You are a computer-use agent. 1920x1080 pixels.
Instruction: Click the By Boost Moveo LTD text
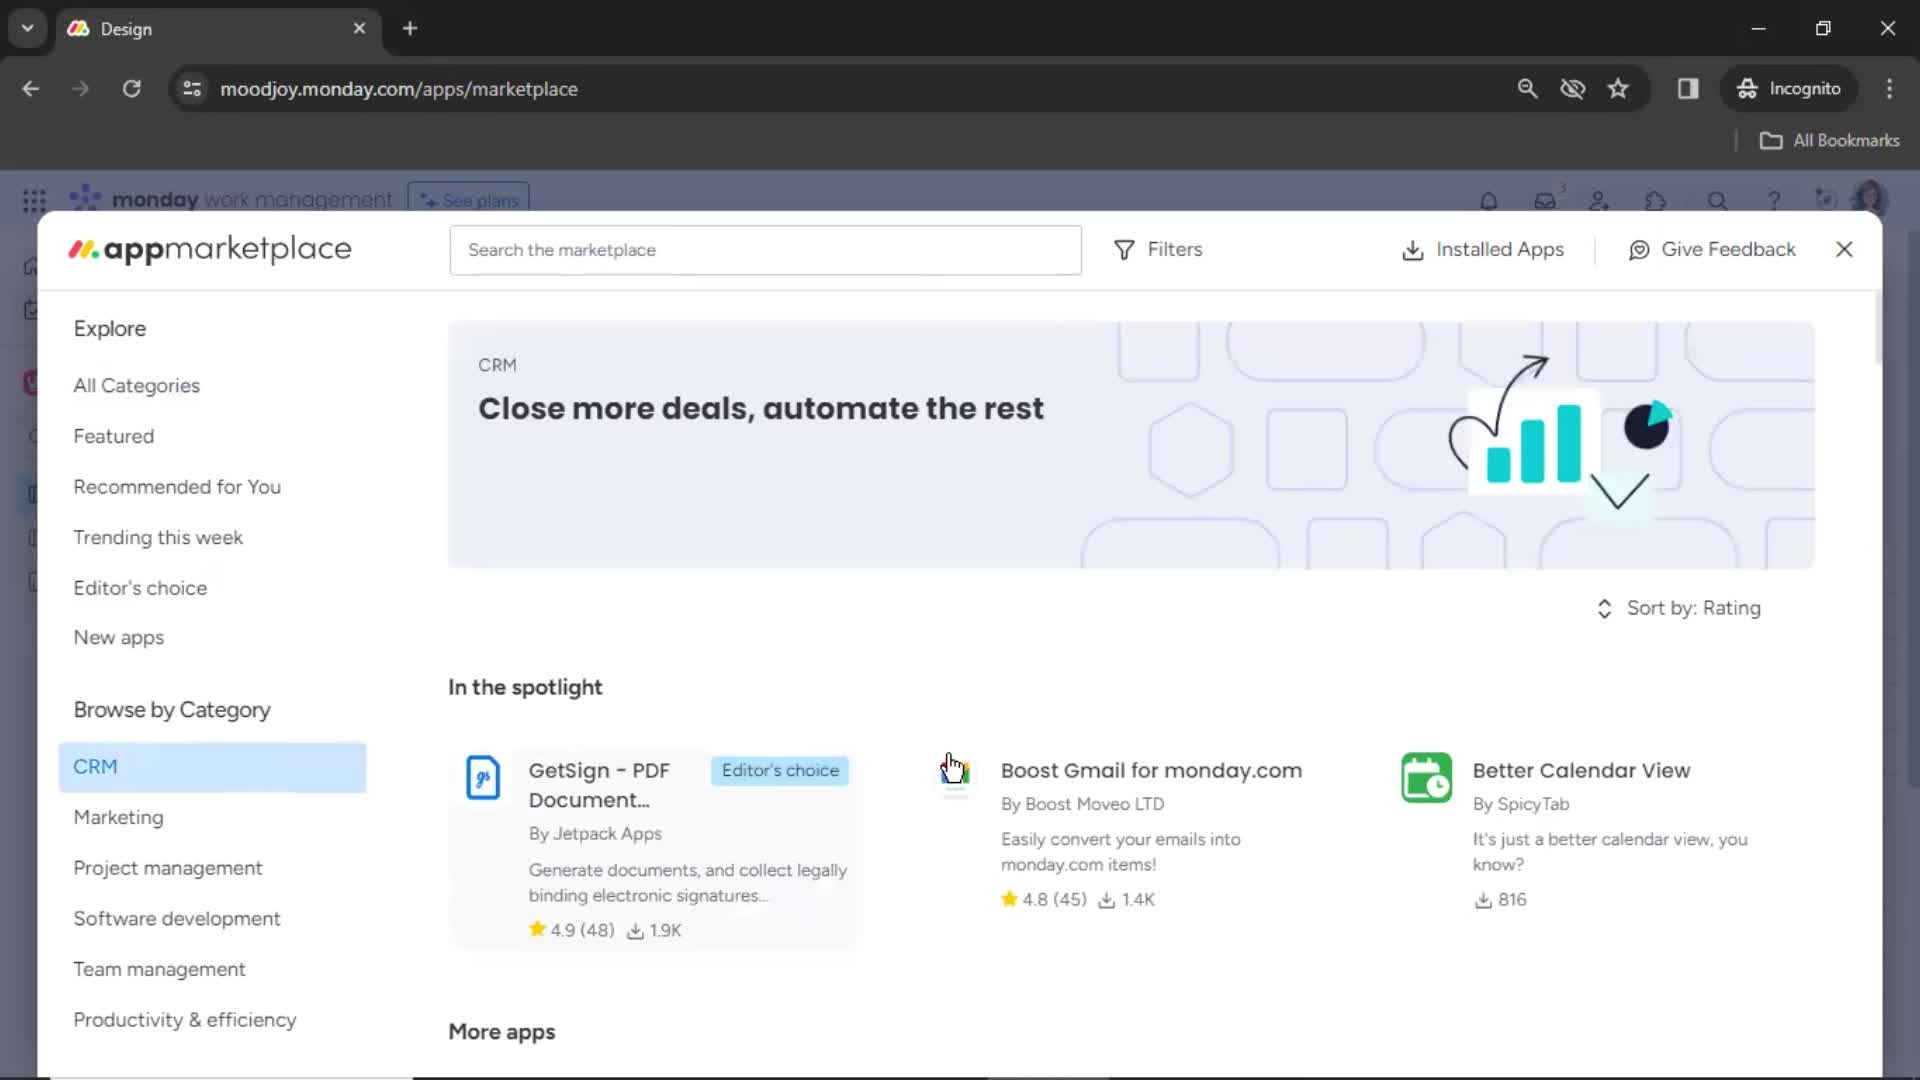coord(1082,805)
